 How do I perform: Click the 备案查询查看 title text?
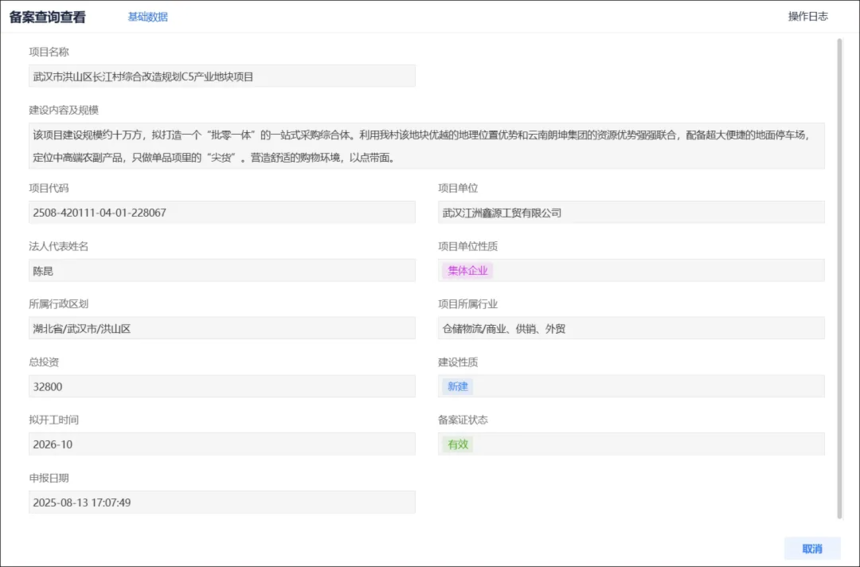(x=48, y=17)
